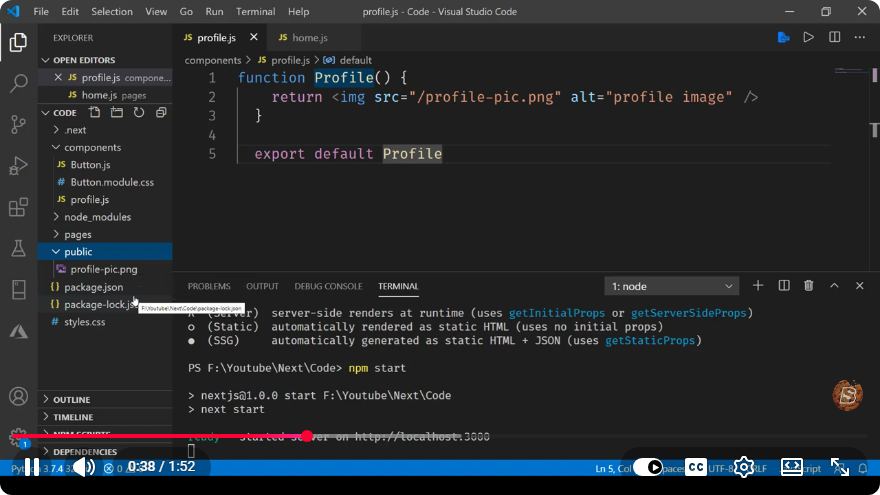Add a new terminal with plus icon
Screen dimensions: 880x495
[x=758, y=286]
